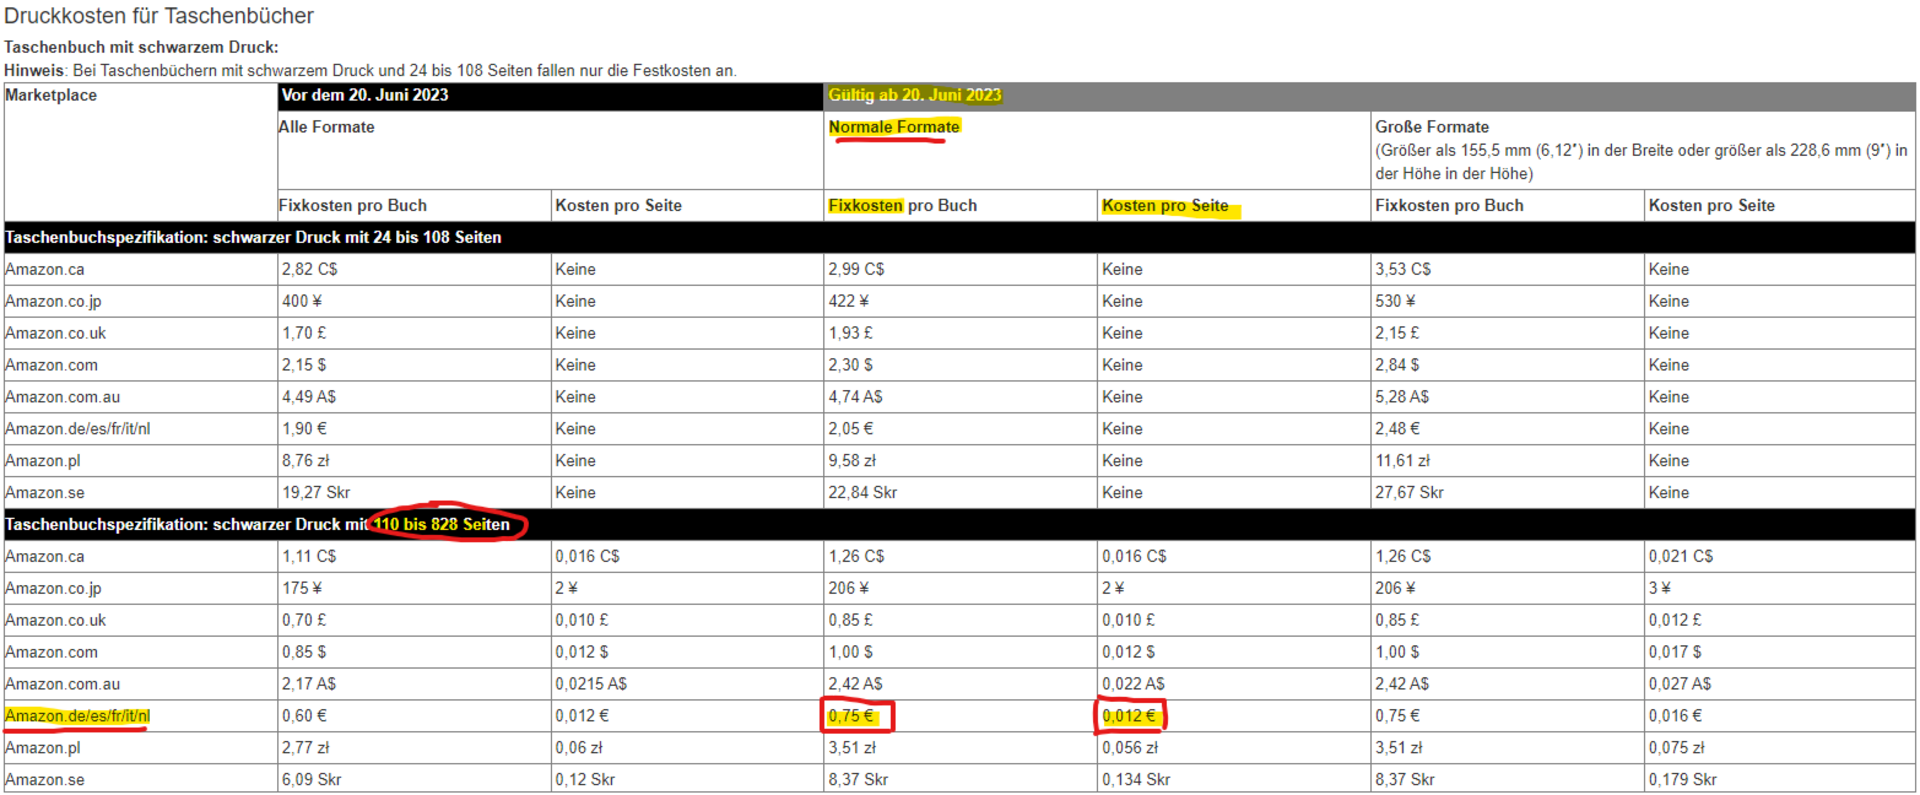Select the '1,11 C$' cell
The image size is (1920, 795).
coord(414,556)
